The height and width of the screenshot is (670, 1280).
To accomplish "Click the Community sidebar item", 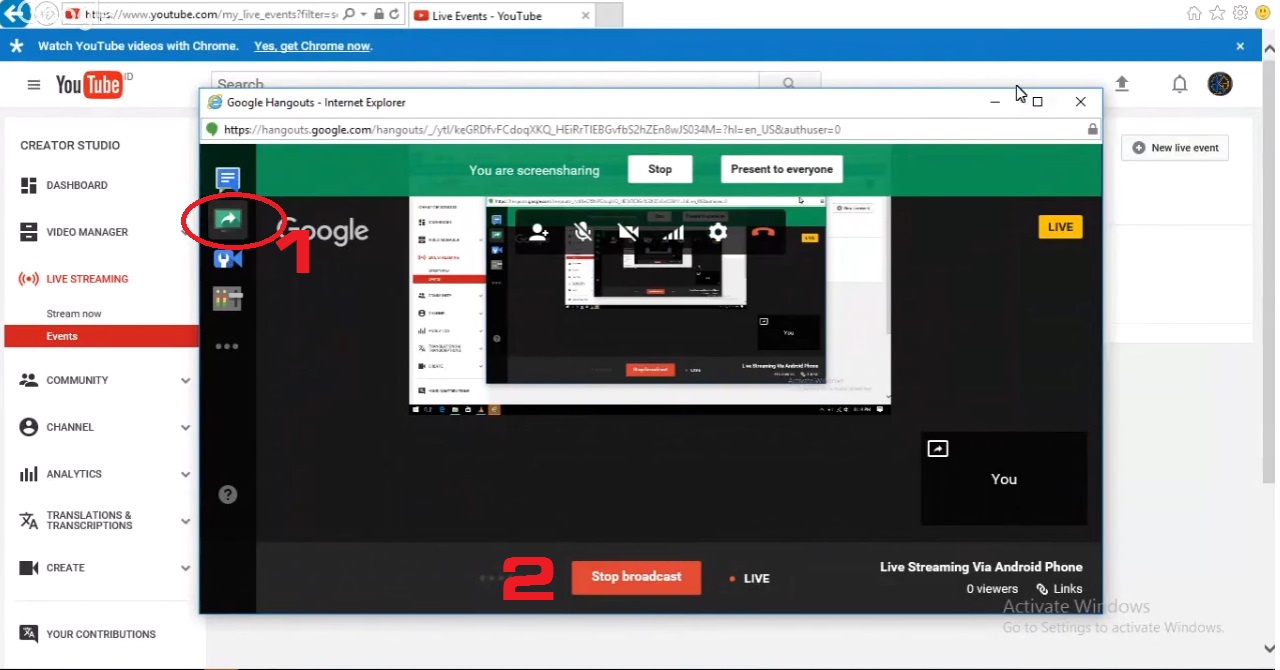I will (77, 381).
